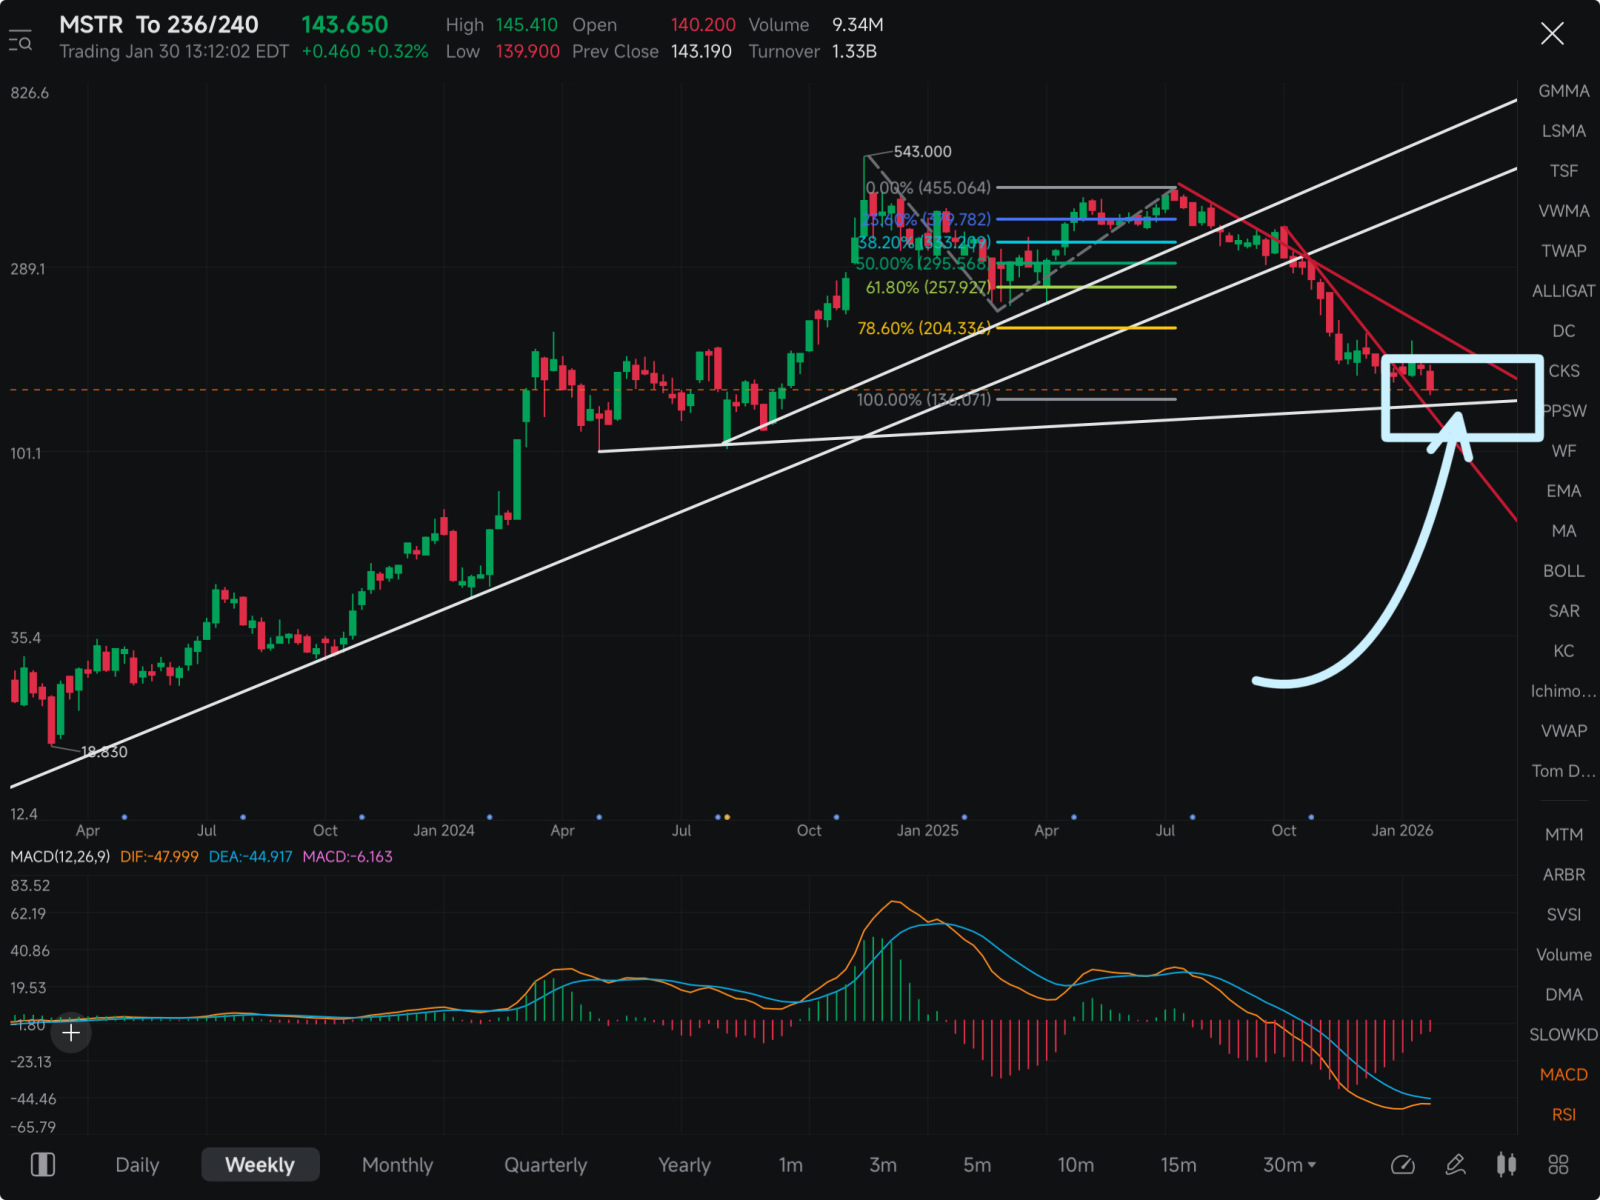This screenshot has height=1200, width=1600.
Task: Close the full-screen chart view
Action: click(1552, 34)
